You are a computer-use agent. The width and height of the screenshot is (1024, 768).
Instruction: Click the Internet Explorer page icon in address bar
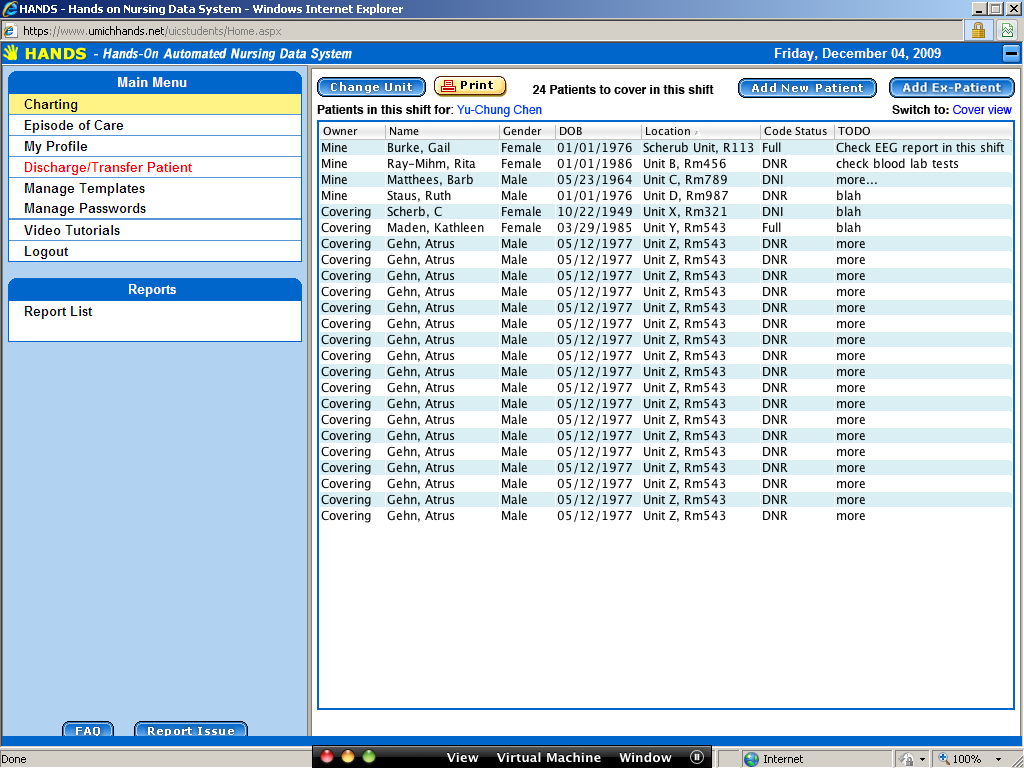tap(9, 31)
